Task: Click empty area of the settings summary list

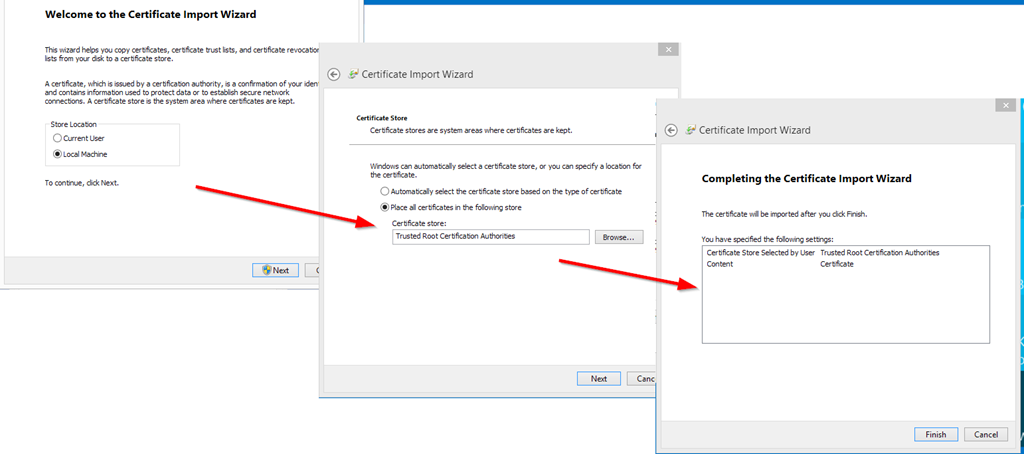Action: [x=845, y=310]
